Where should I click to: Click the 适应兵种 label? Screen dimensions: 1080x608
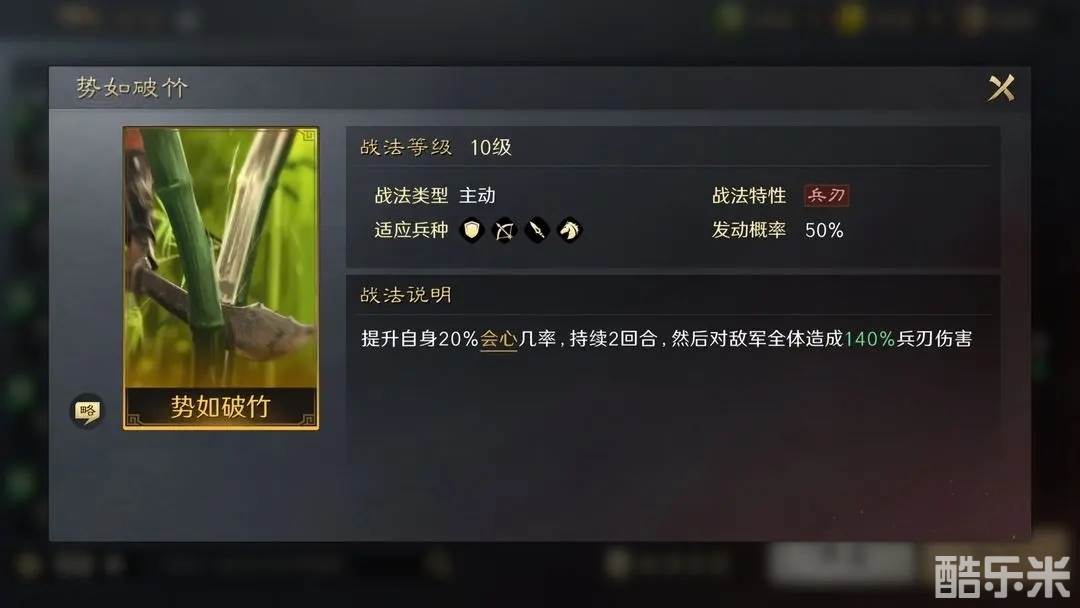point(411,230)
